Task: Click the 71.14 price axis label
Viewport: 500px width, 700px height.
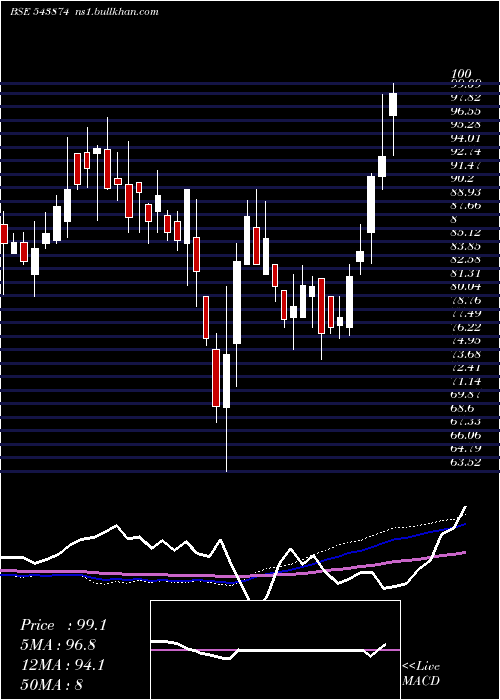Action: (x=465, y=381)
